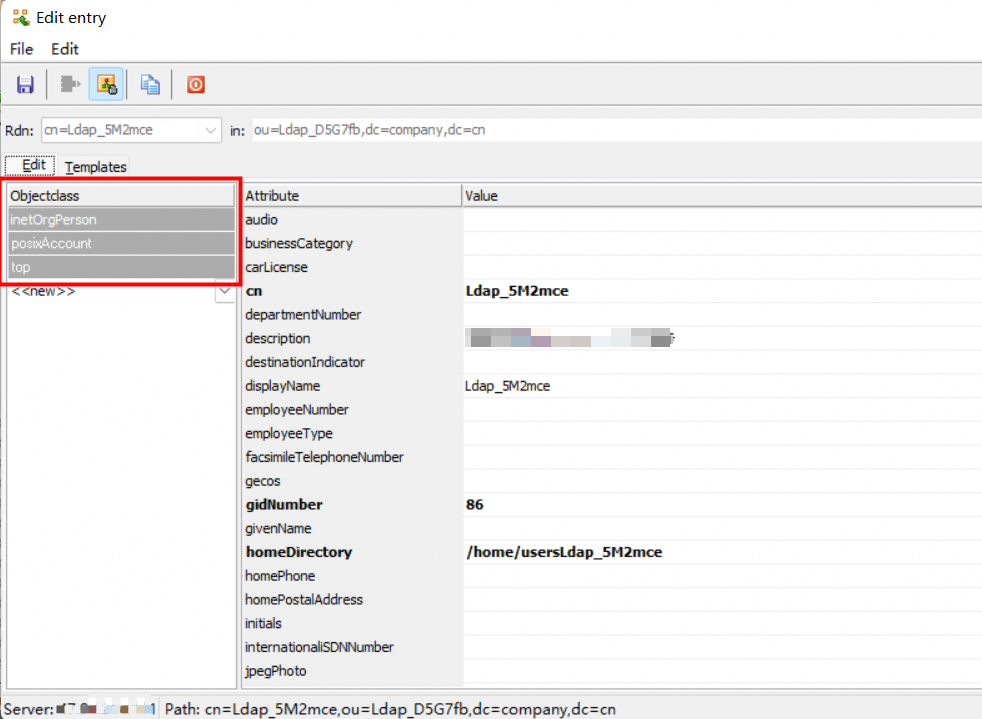Select the cn attribute name
The width and height of the screenshot is (982, 719).
254,291
